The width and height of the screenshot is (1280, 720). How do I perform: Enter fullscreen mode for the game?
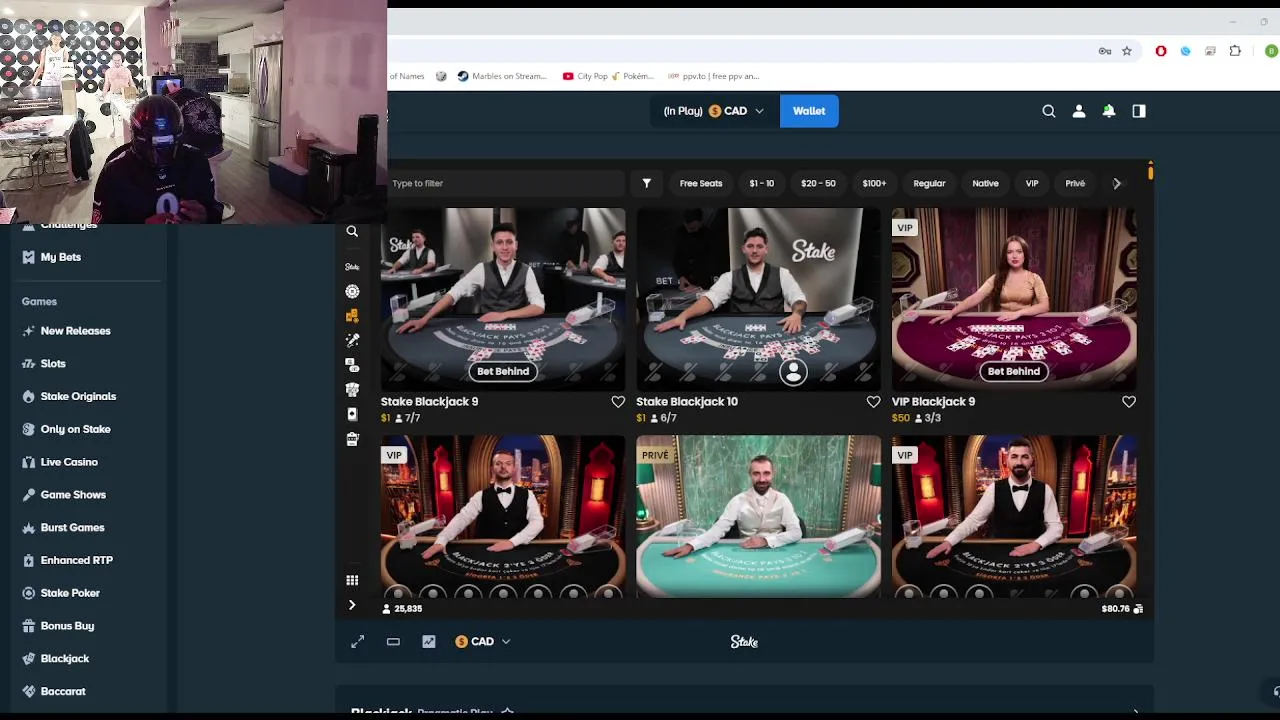tap(357, 642)
